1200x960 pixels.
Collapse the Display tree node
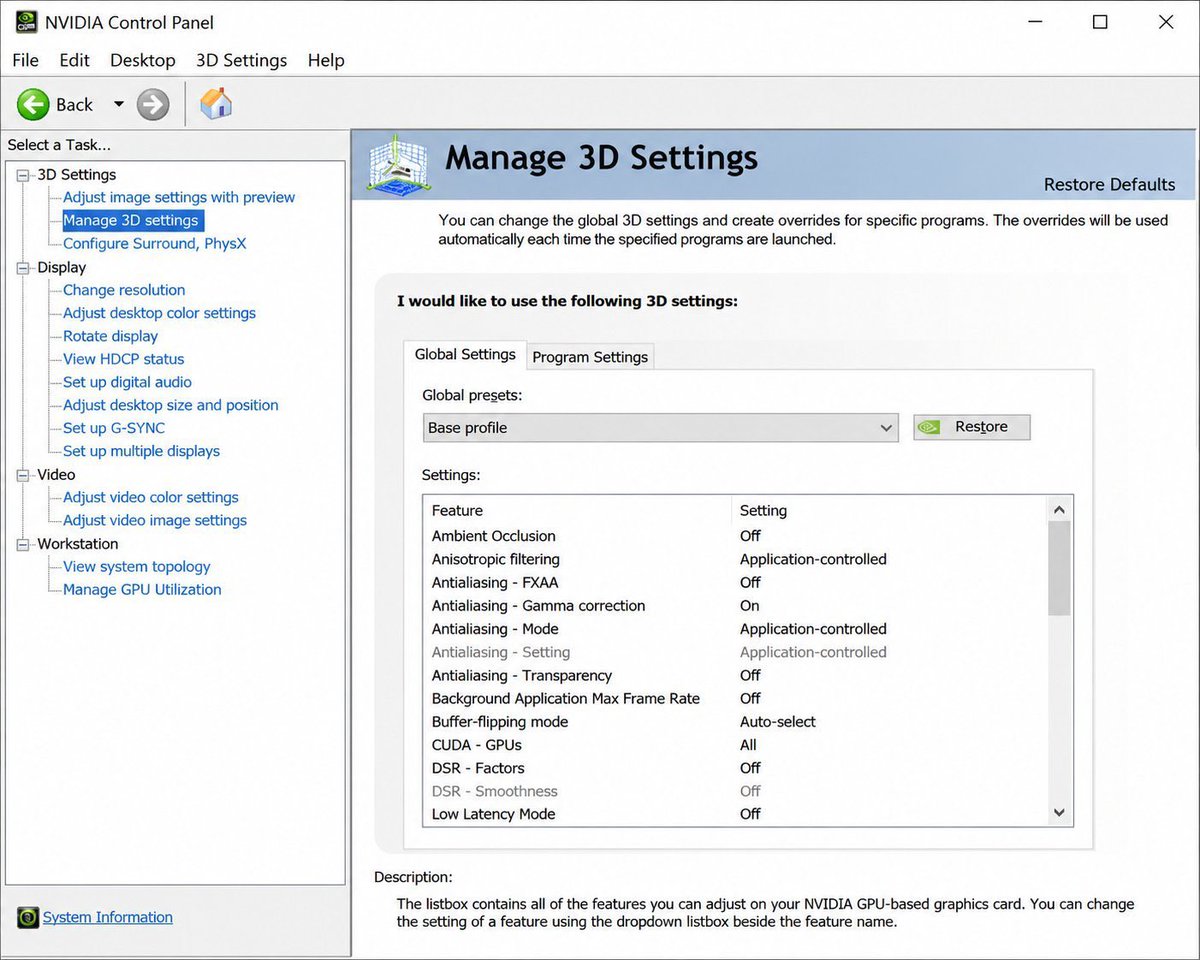[24, 268]
